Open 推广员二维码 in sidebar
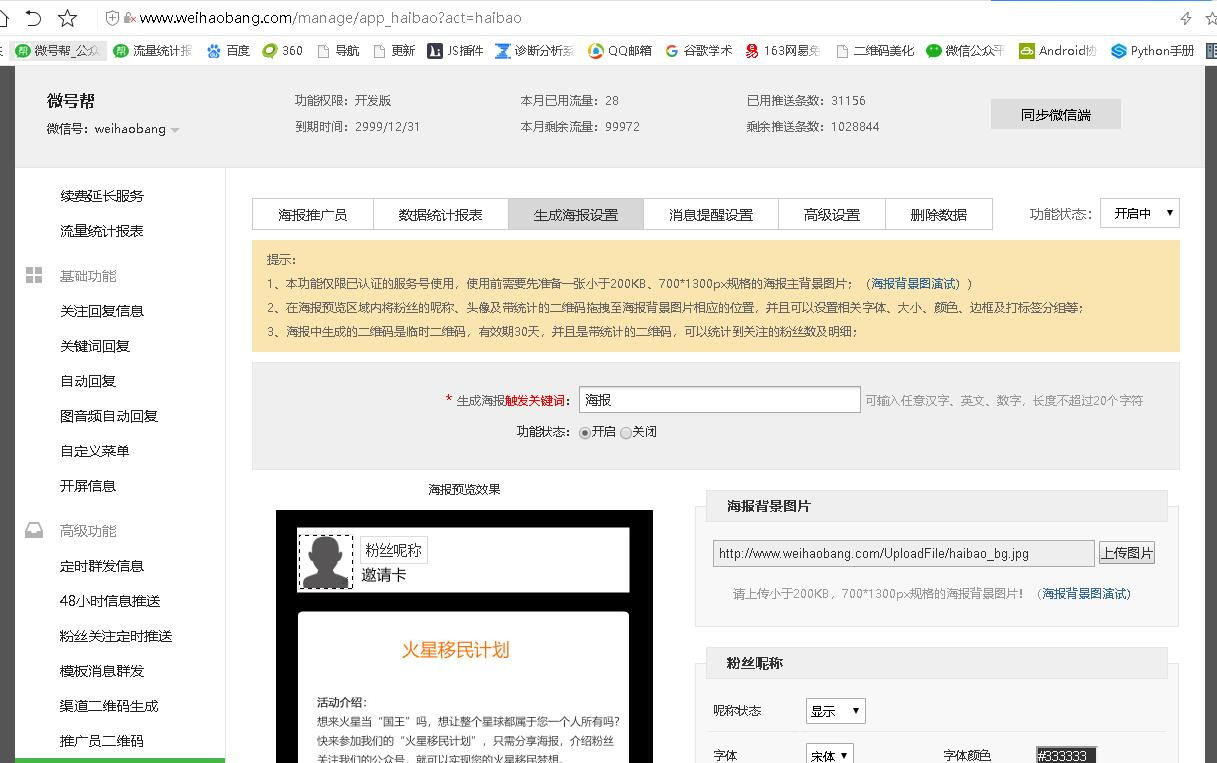This screenshot has height=763, width=1217. point(101,741)
